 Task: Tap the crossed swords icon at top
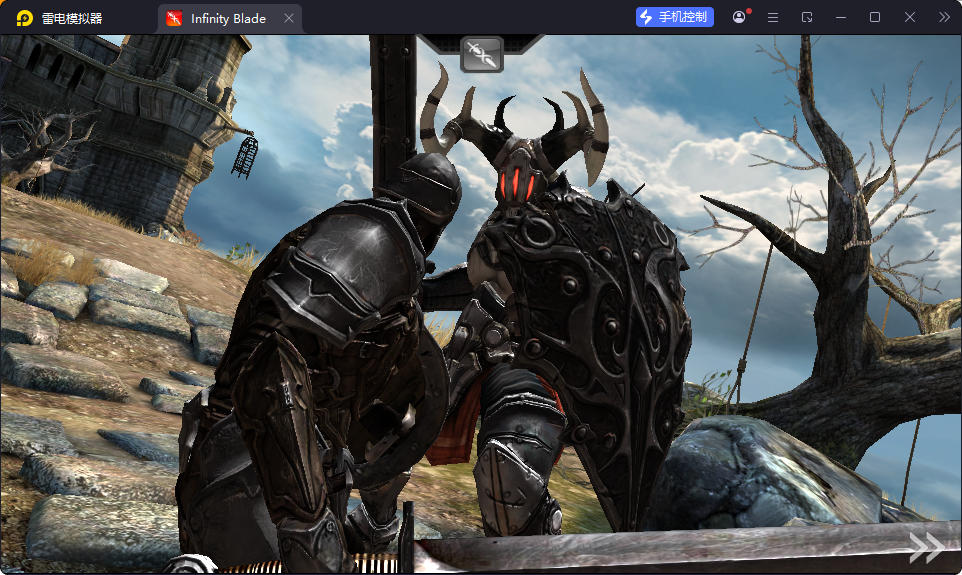click(482, 54)
